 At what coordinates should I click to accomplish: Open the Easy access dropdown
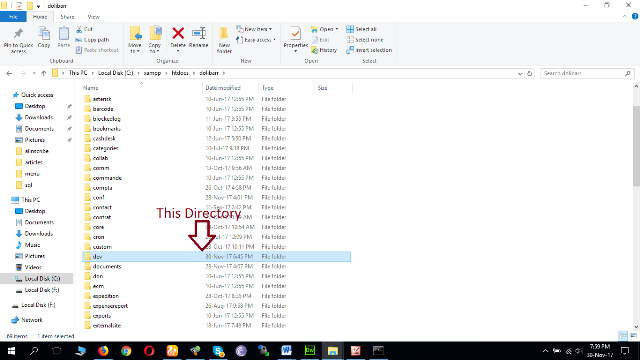click(256, 40)
